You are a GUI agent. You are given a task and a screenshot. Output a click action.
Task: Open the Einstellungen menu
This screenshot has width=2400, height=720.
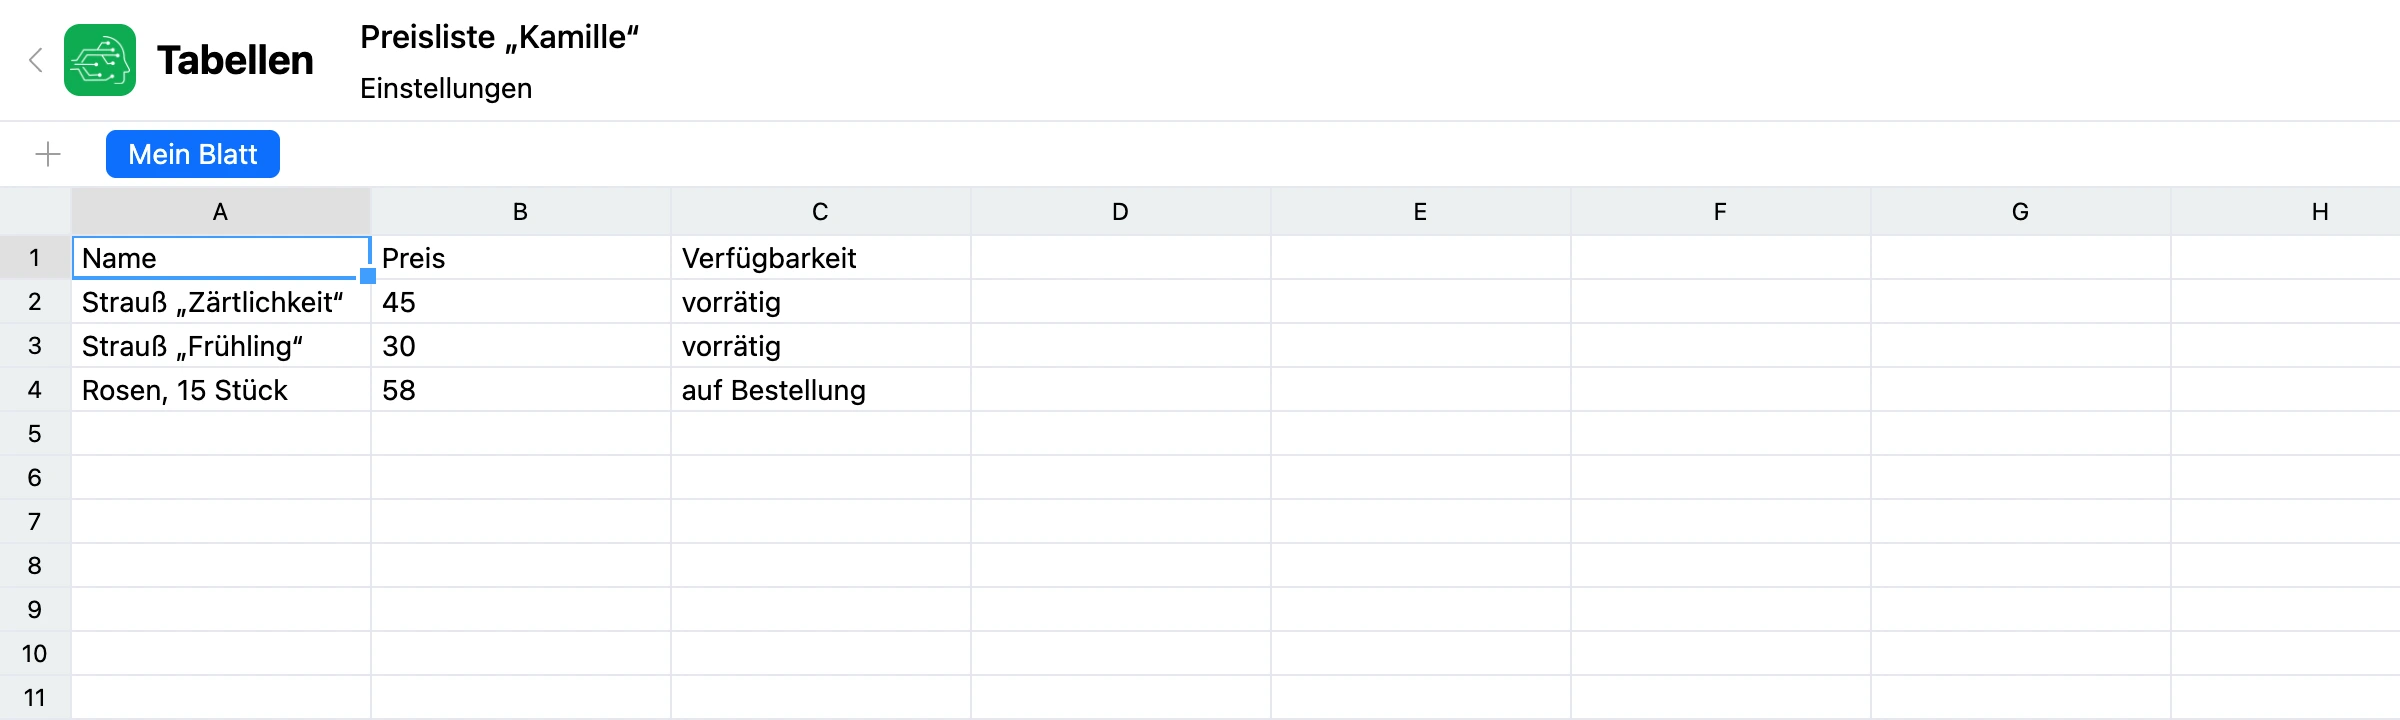coord(446,88)
